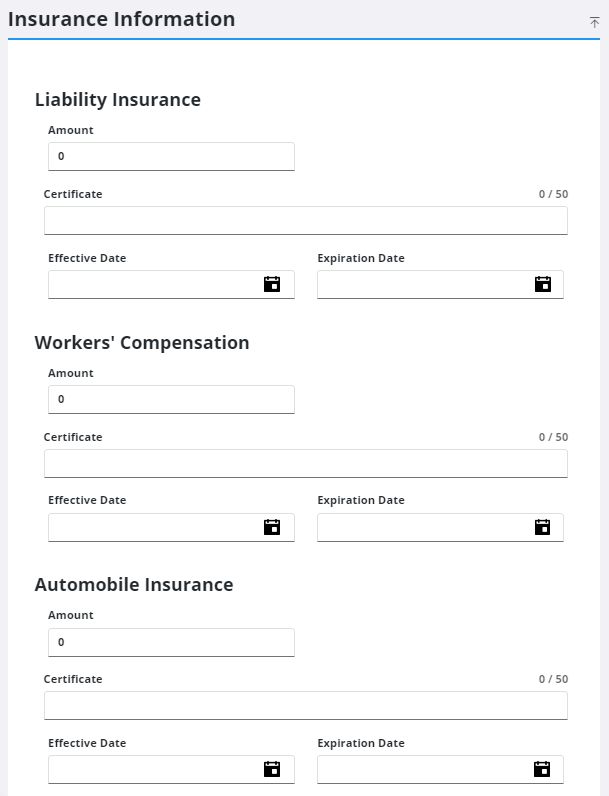Open calendar for Workers' Compensation Expiration Date
609x796 pixels.
(x=543, y=527)
